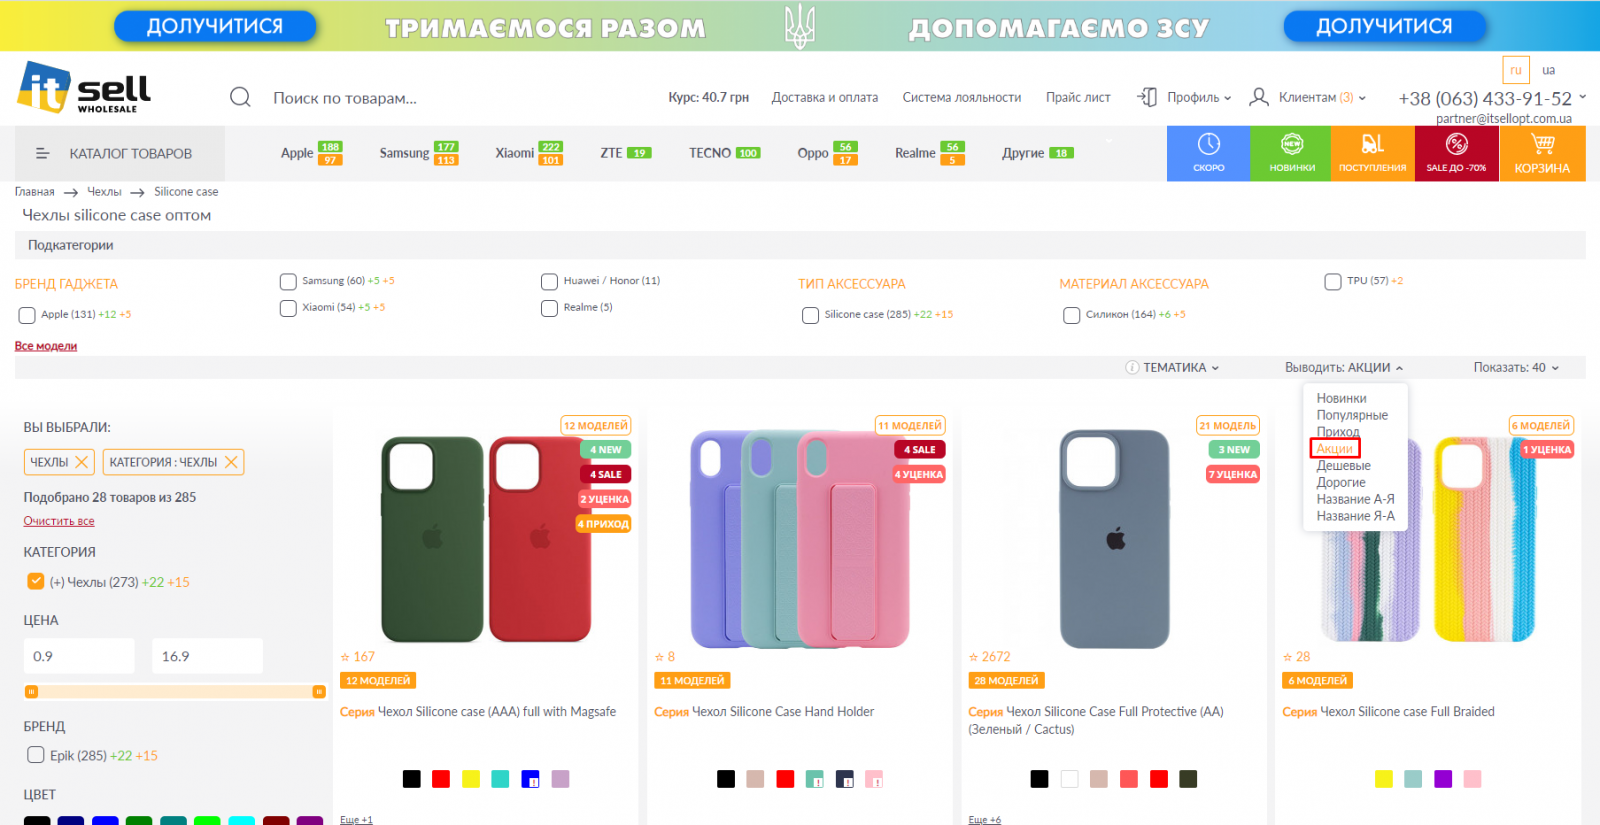Open the SALE ДО -70% tile
Viewport: 1600px width, 825px height.
coord(1456,153)
